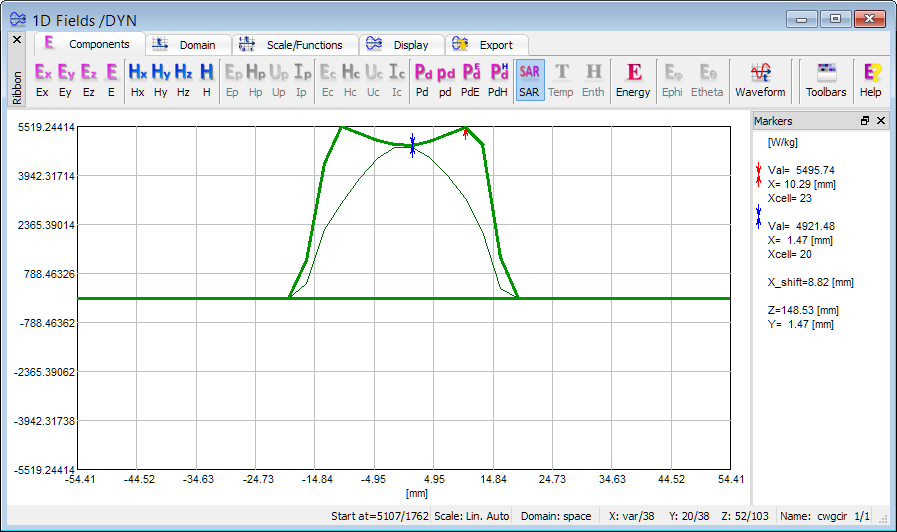Select the PdE power density icon
Screen dimensions: 897x532
click(x=470, y=79)
